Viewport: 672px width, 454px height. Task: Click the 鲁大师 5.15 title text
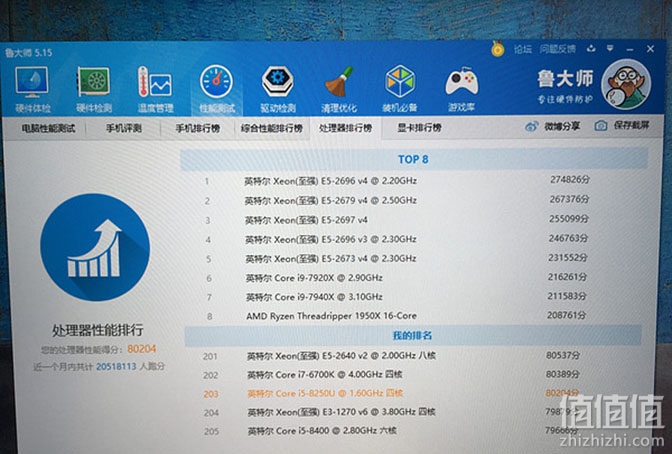click(x=29, y=53)
